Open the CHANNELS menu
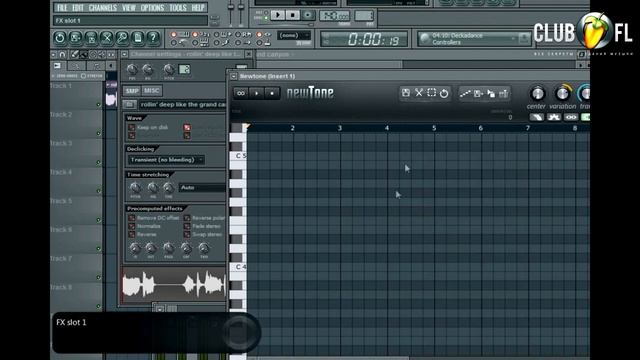 coord(103,8)
